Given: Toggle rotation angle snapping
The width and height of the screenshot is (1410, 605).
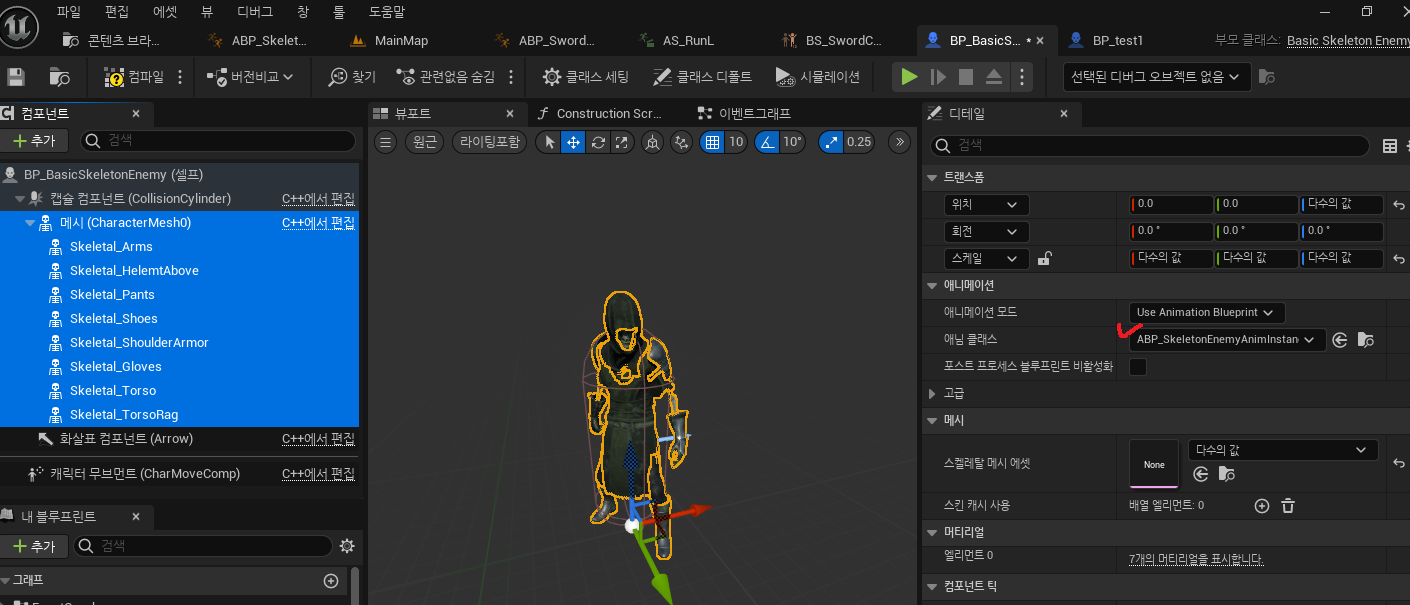Looking at the screenshot, I should click(767, 142).
